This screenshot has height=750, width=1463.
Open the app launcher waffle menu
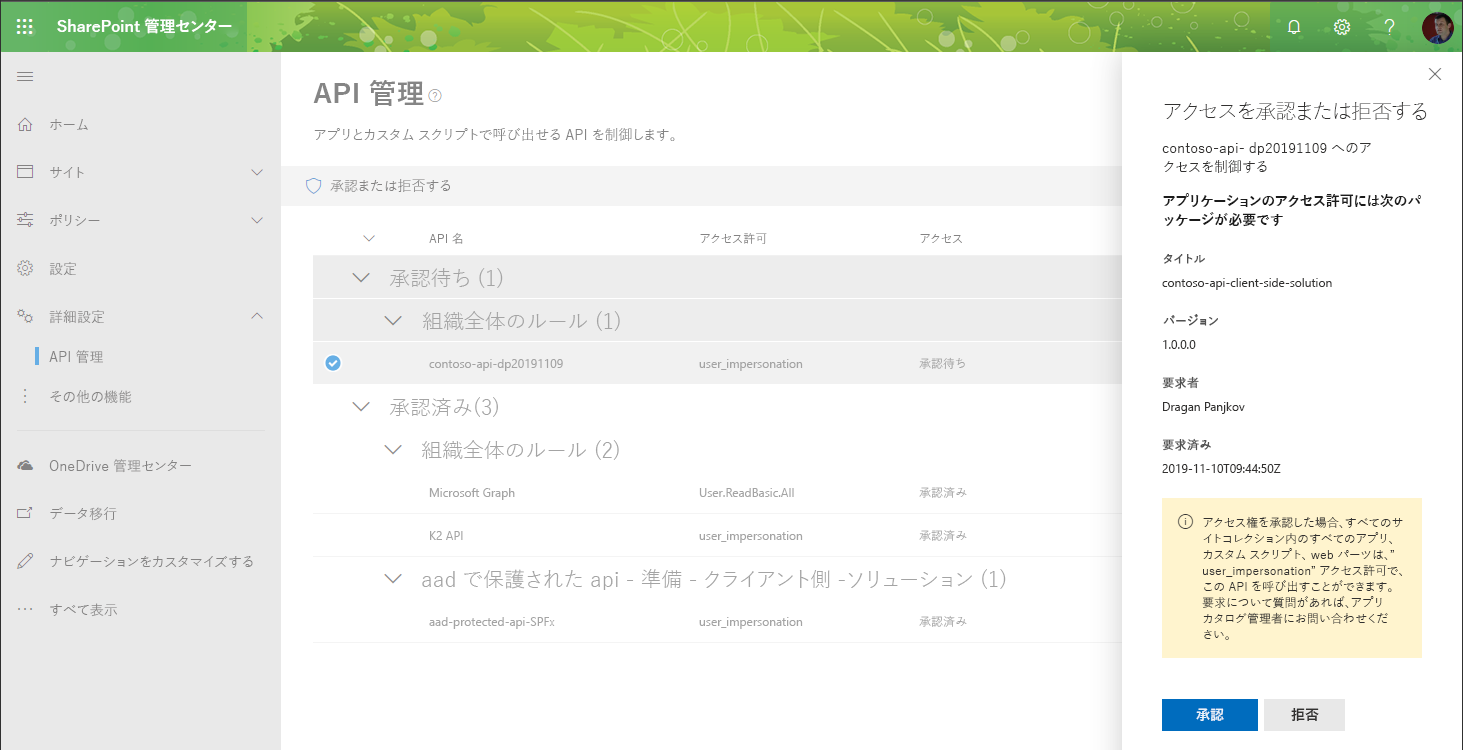coord(24,26)
